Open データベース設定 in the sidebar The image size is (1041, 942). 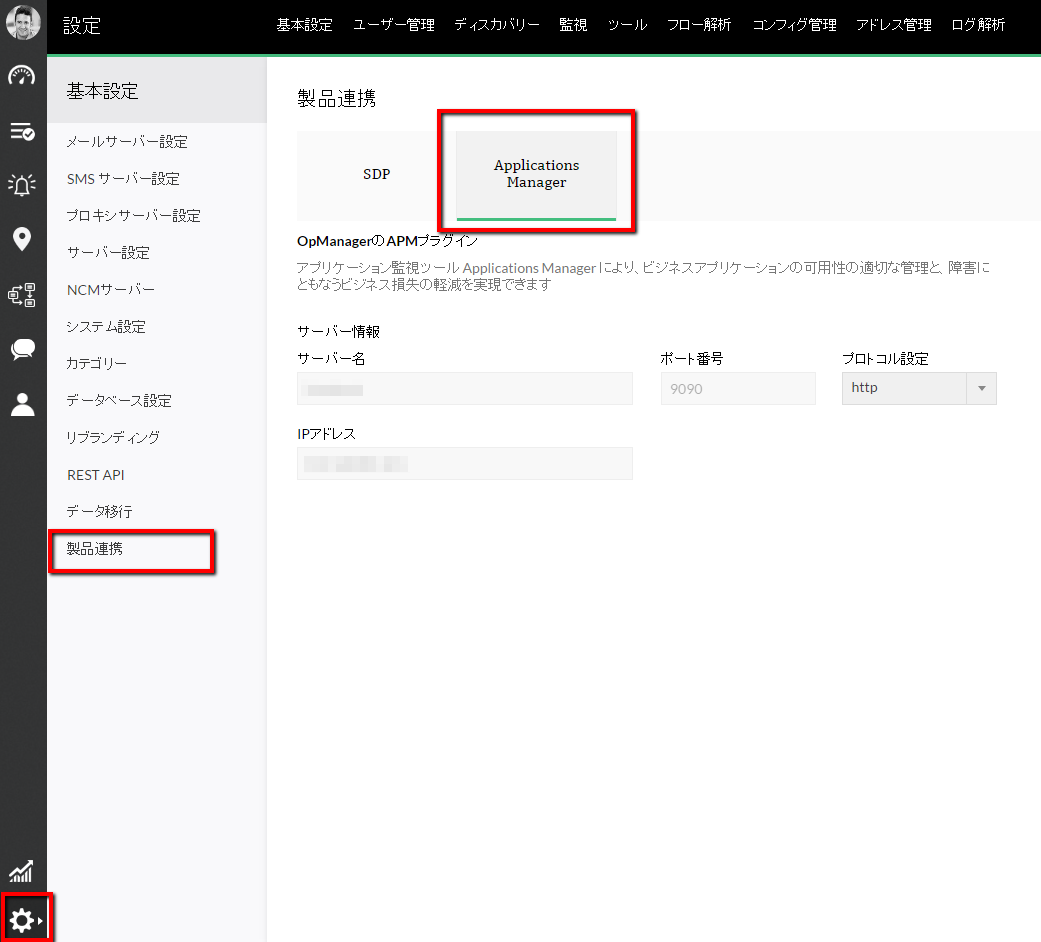(x=119, y=401)
